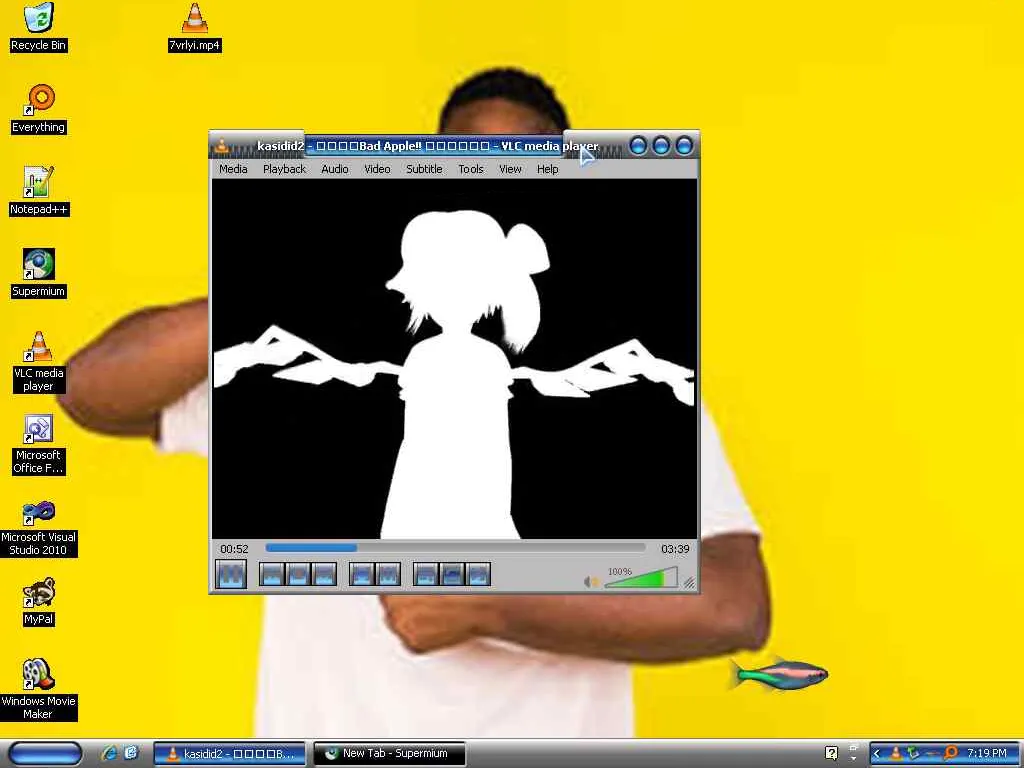The height and width of the screenshot is (768, 1024).
Task: Open the View menu
Action: click(510, 169)
